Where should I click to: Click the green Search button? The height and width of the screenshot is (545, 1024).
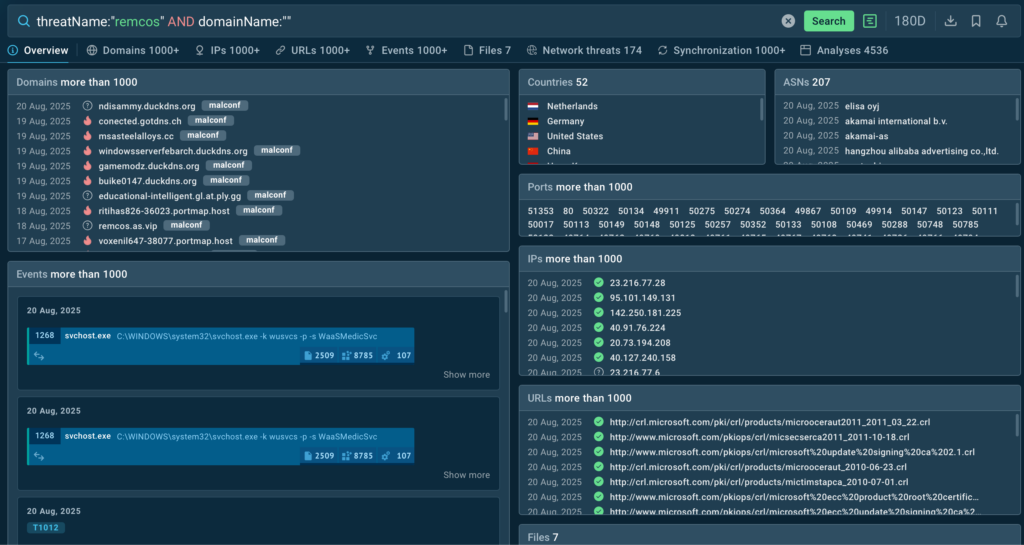828,21
